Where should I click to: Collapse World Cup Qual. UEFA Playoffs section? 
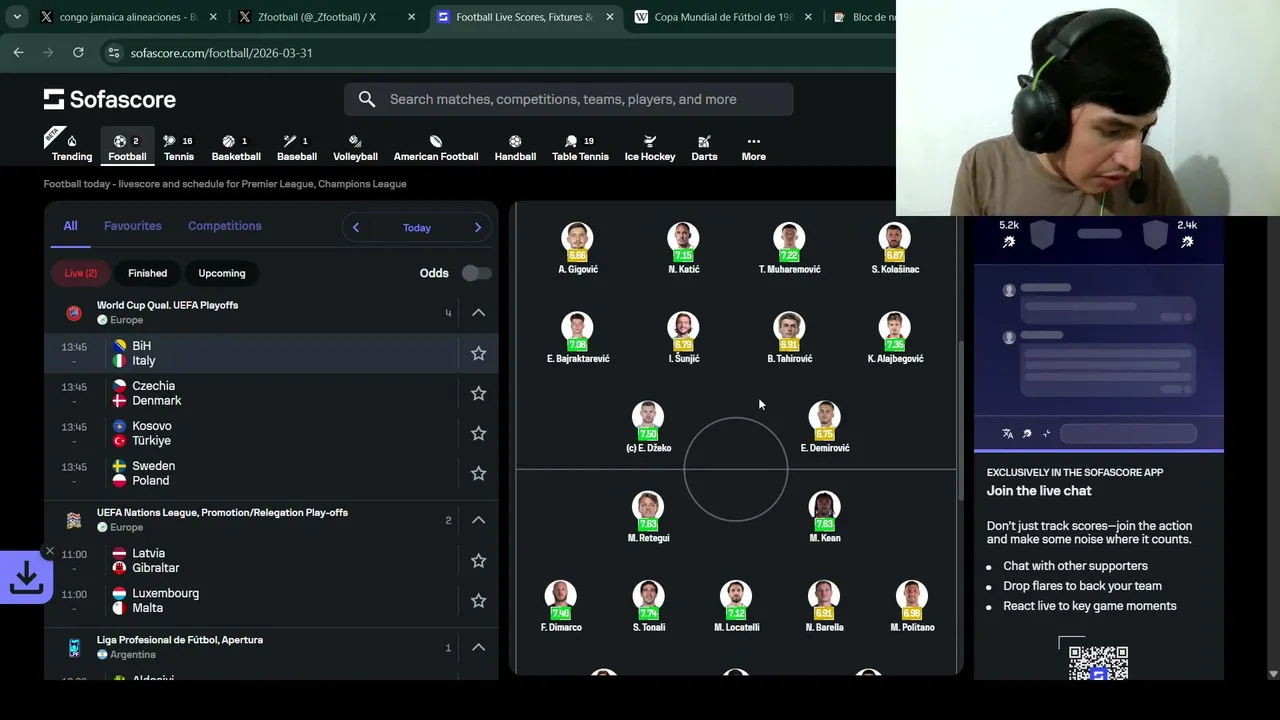click(x=478, y=312)
